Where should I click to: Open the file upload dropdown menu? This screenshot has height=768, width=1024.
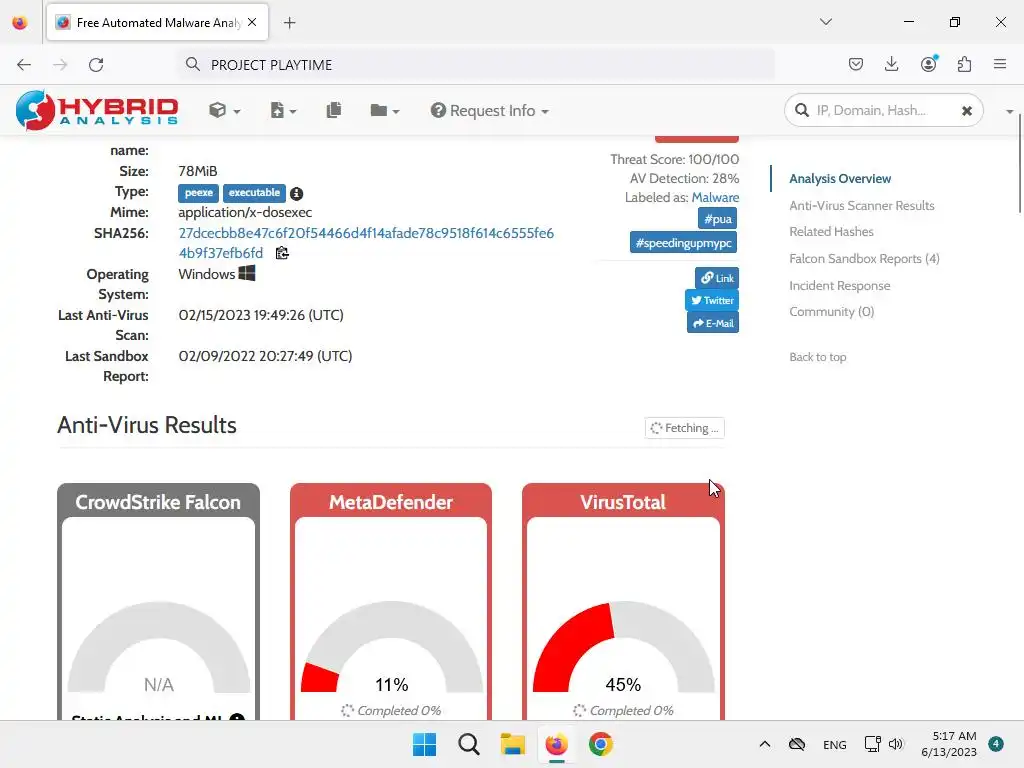click(x=283, y=110)
